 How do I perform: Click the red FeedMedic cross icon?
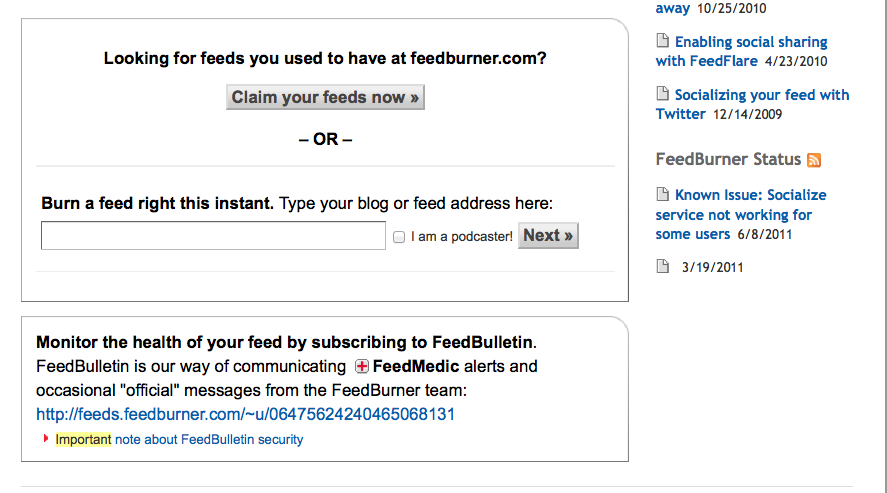pyautogui.click(x=361, y=367)
